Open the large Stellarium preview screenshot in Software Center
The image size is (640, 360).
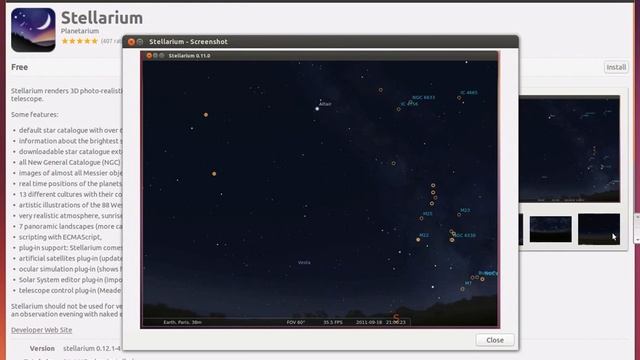(570, 149)
